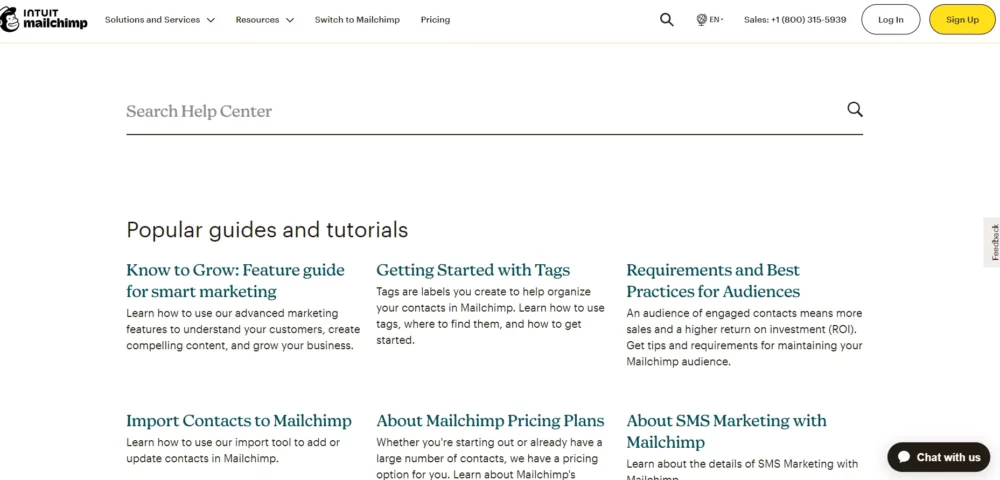Open the EN language globe selector
This screenshot has height=480, width=1000.
click(x=710, y=20)
